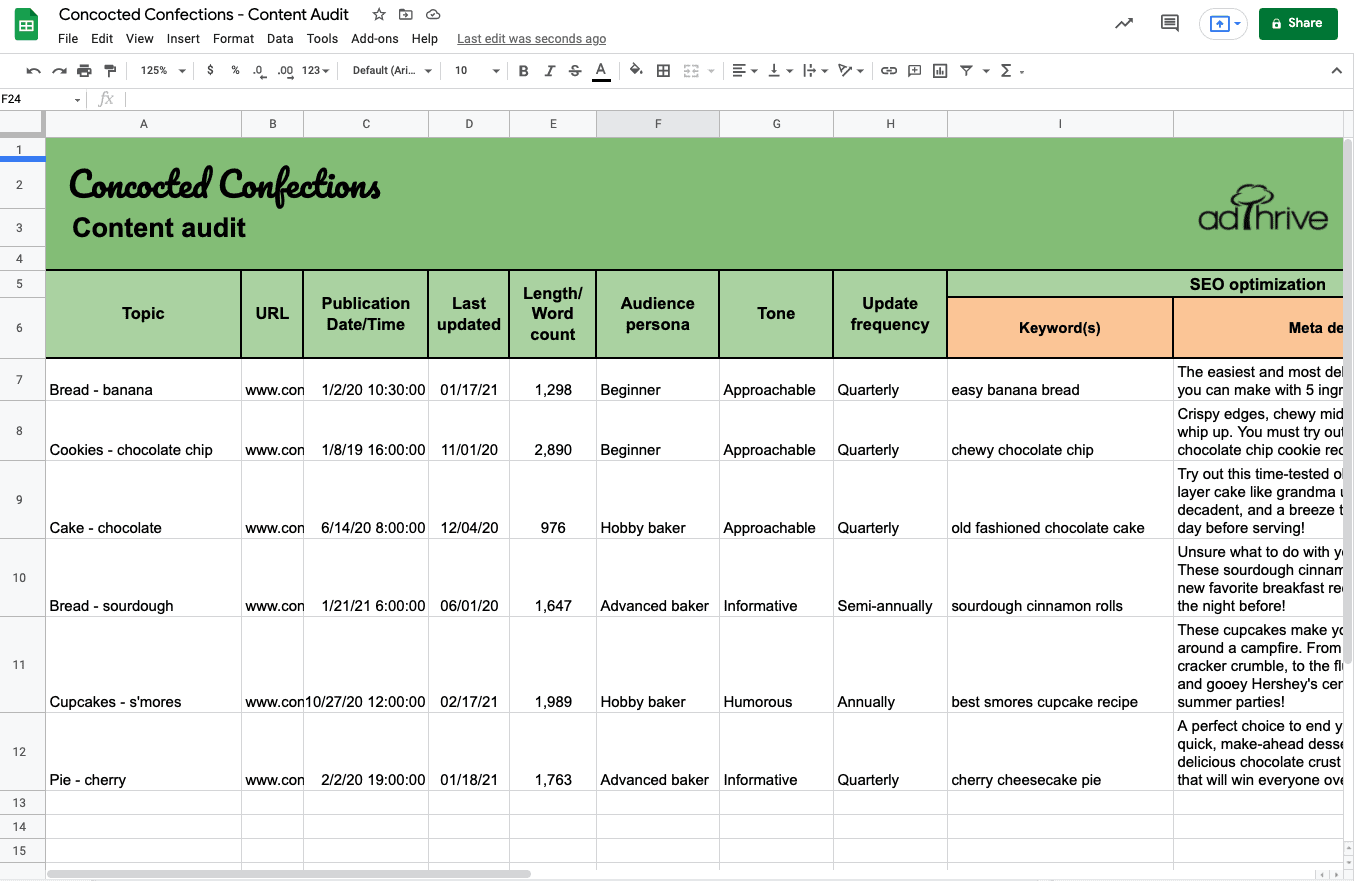The height and width of the screenshot is (881, 1354).
Task: Open the number format 123 dropdown
Action: click(x=316, y=71)
